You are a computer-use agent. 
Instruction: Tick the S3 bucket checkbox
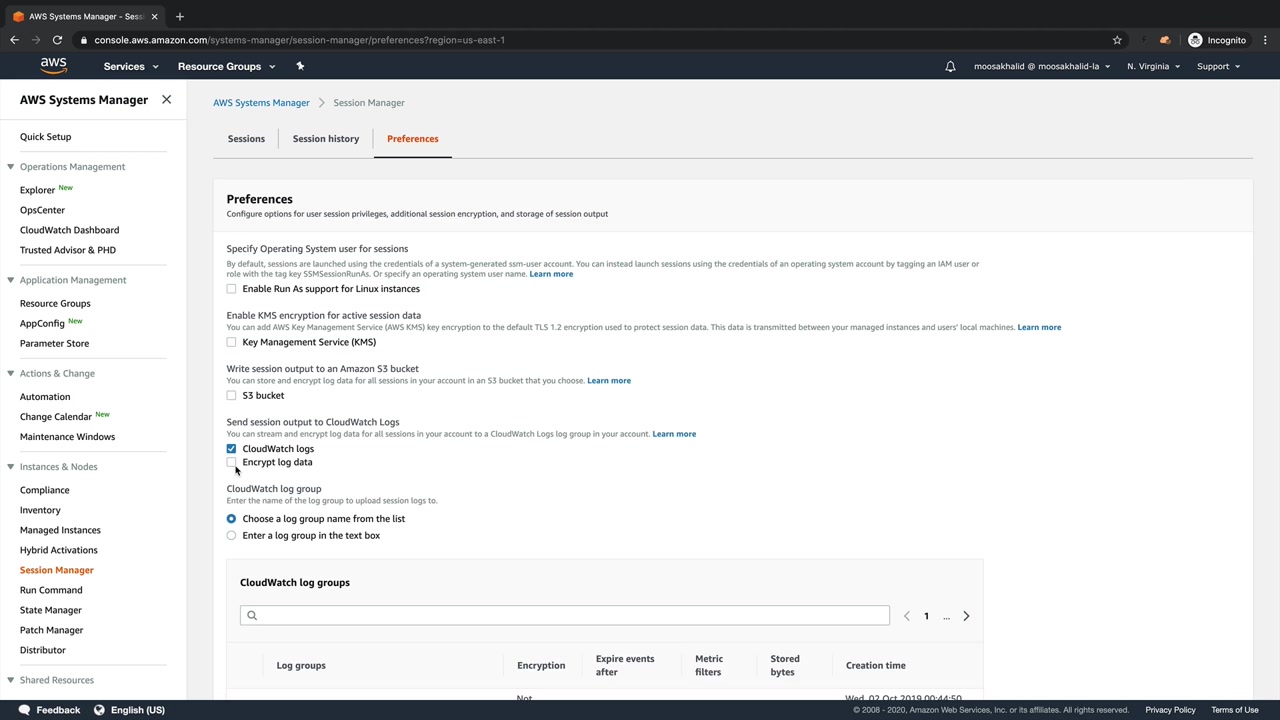[231, 396]
